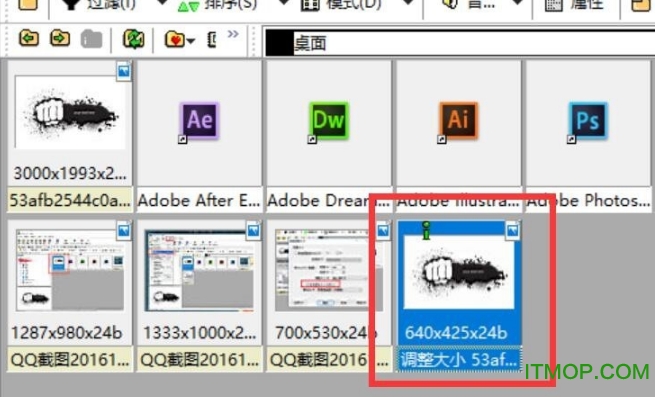The image size is (655, 397).
Task: Click the dimension text 1287x980x24b
Action: tap(67, 333)
